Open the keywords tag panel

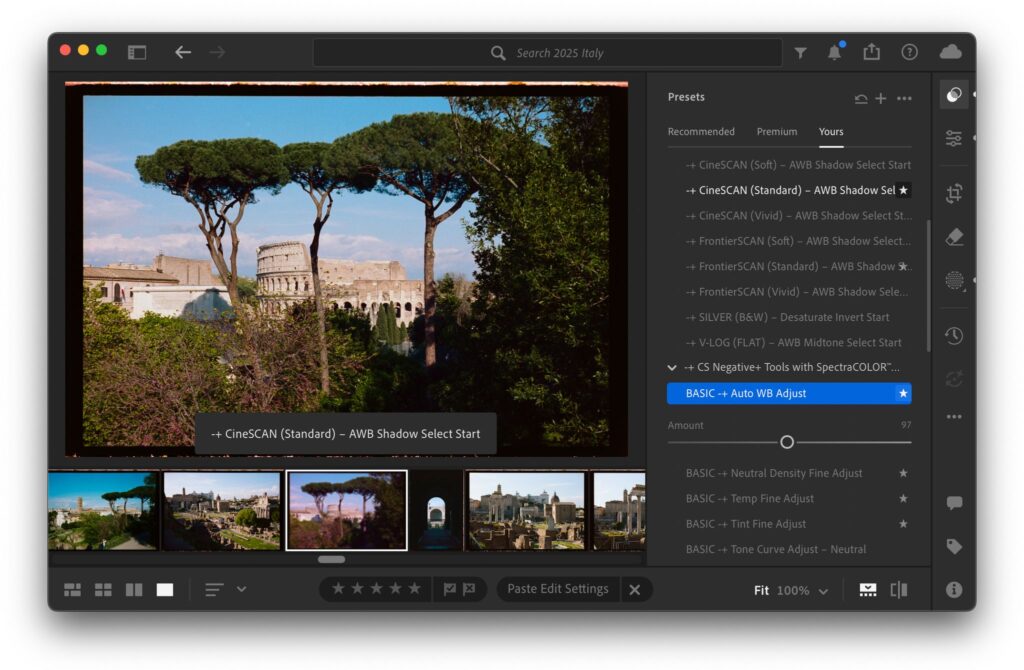[954, 546]
